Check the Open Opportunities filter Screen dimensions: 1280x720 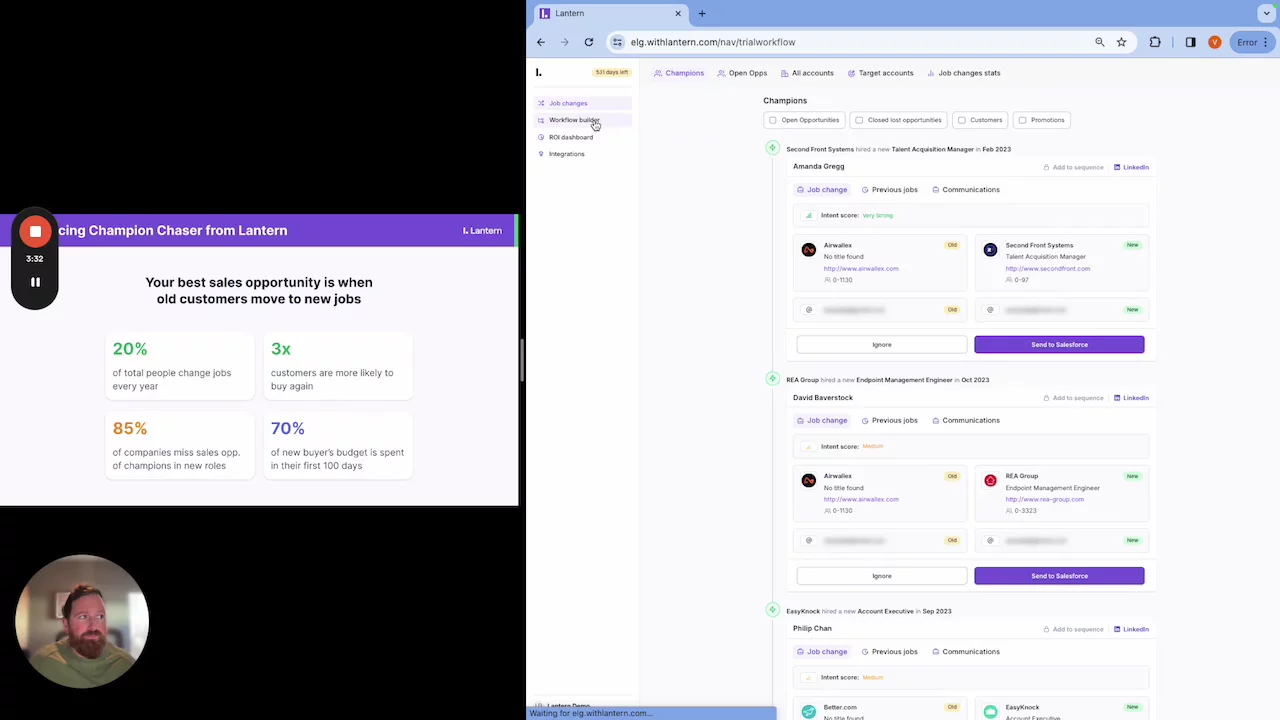[772, 120]
